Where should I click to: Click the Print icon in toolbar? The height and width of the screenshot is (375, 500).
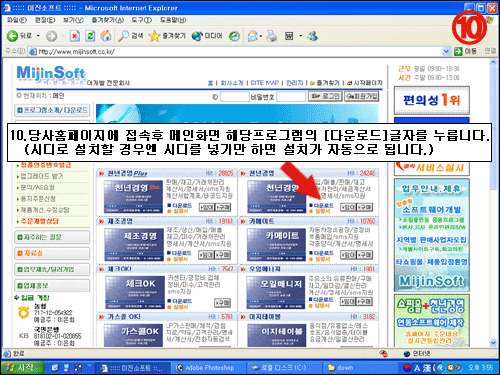tap(272, 36)
